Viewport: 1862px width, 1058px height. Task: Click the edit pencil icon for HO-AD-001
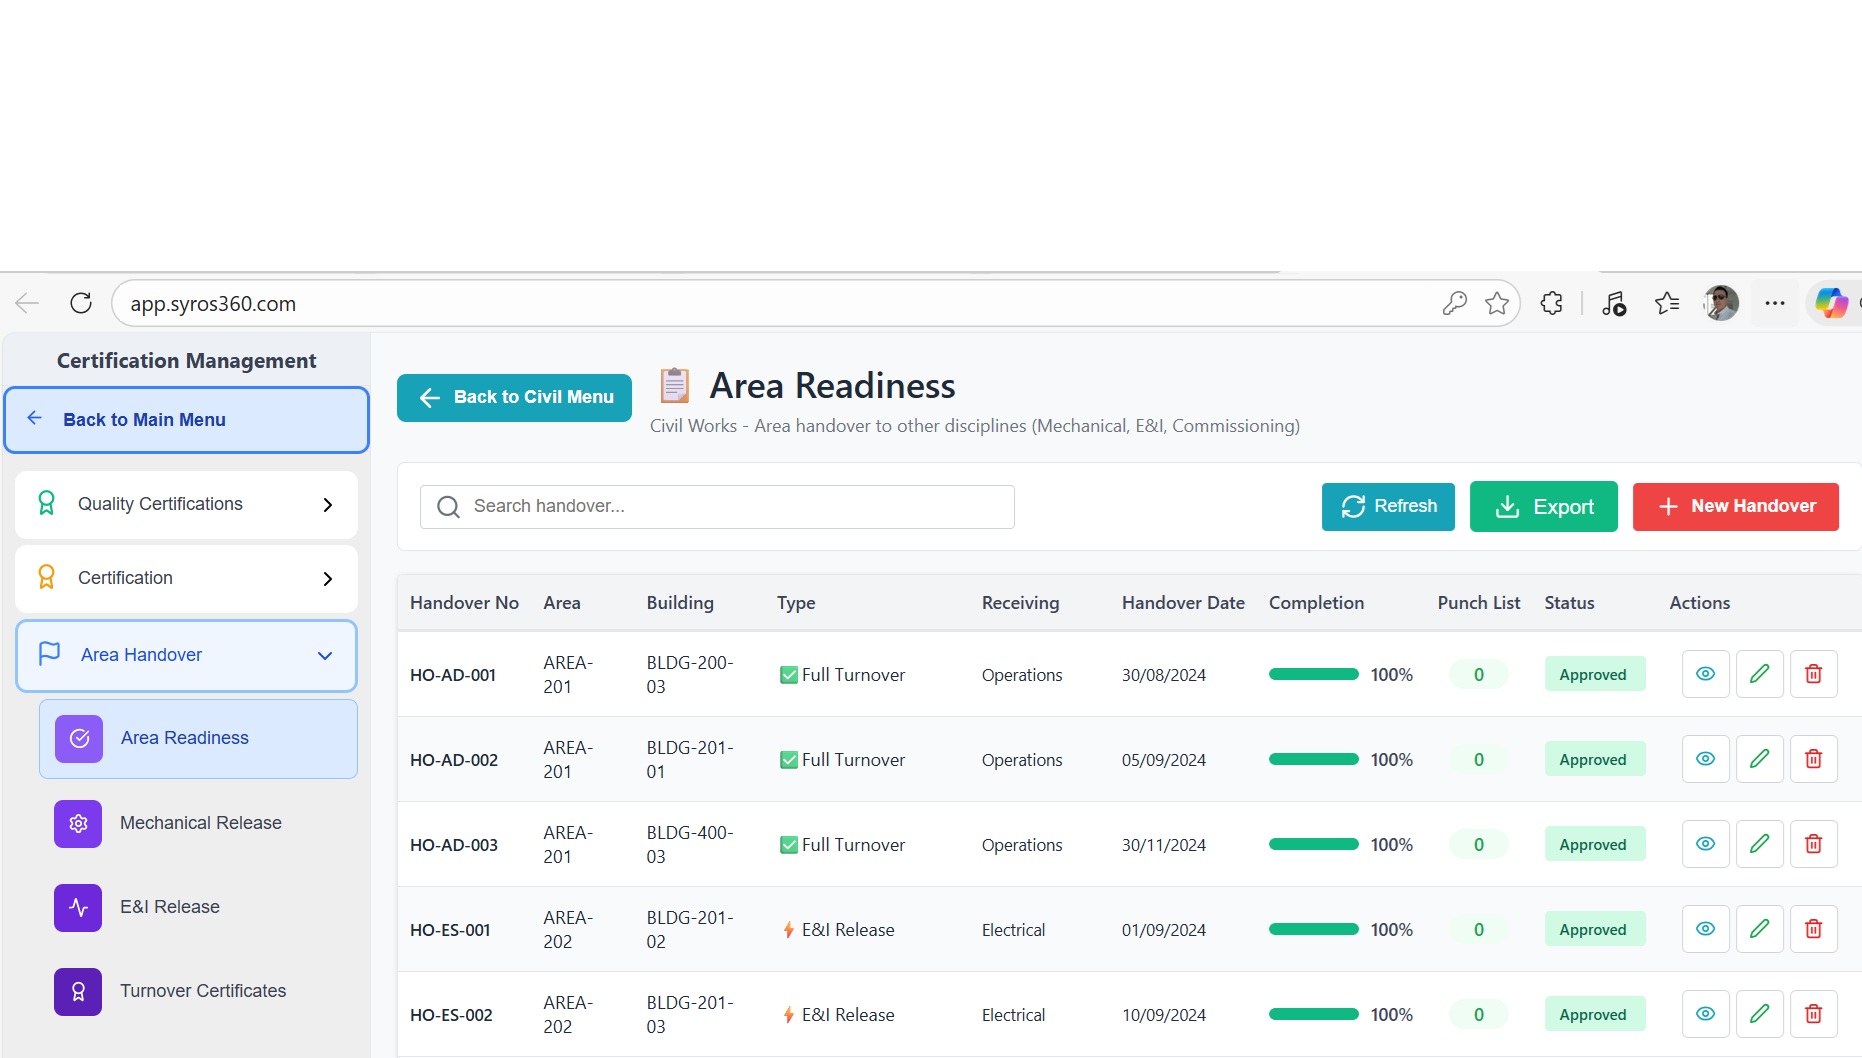coord(1759,674)
